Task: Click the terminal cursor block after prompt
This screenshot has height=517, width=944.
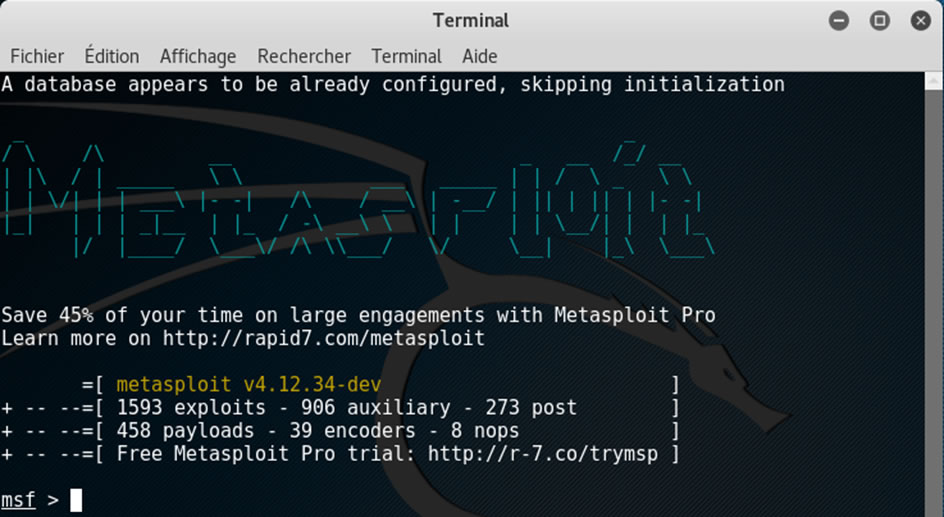Action: click(76, 500)
